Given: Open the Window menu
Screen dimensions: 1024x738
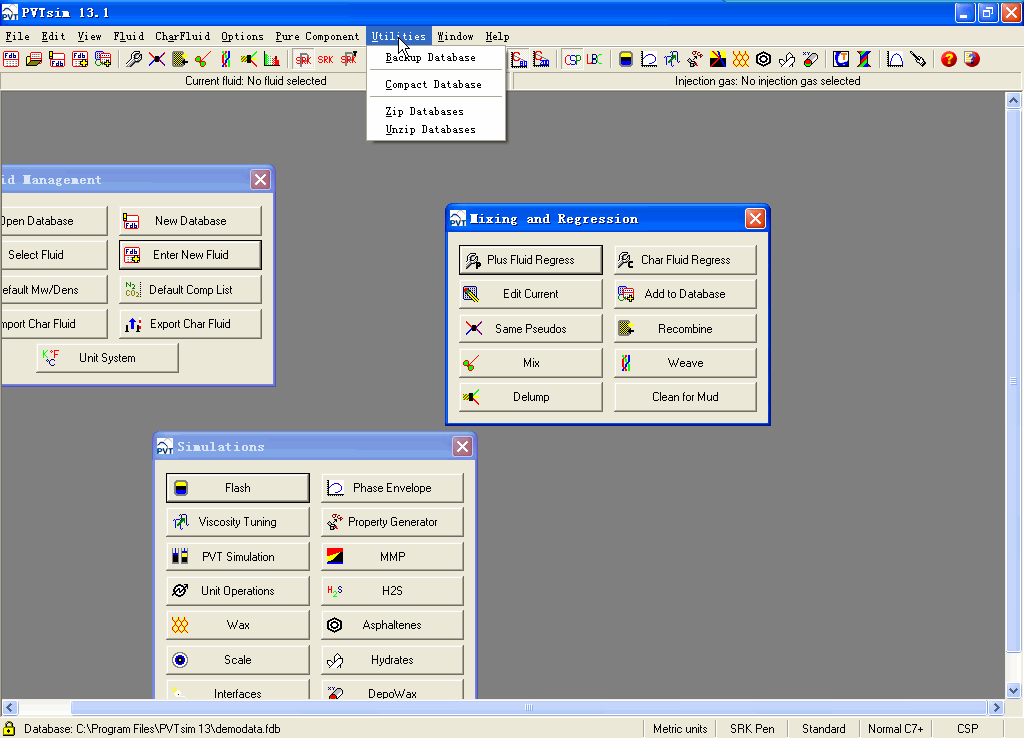Looking at the screenshot, I should click(455, 37).
